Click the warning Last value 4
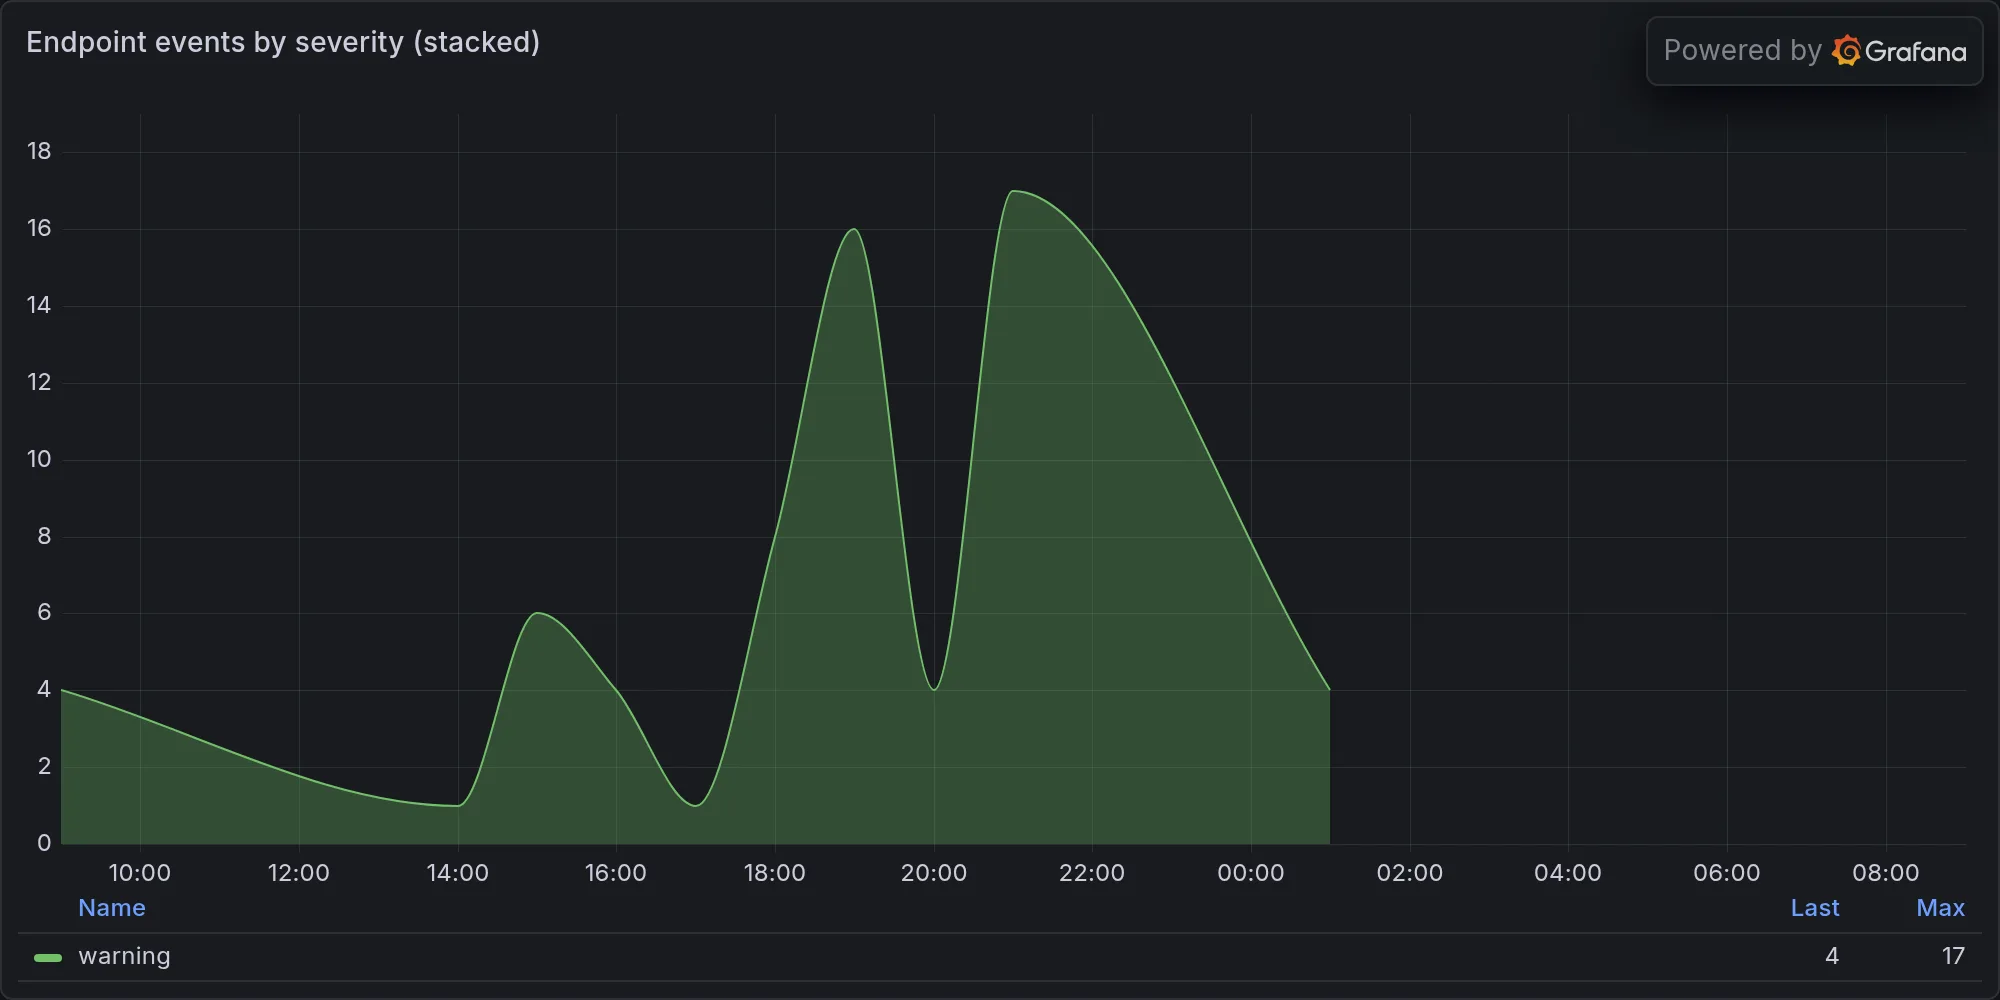The image size is (2000, 1000). click(x=1832, y=956)
